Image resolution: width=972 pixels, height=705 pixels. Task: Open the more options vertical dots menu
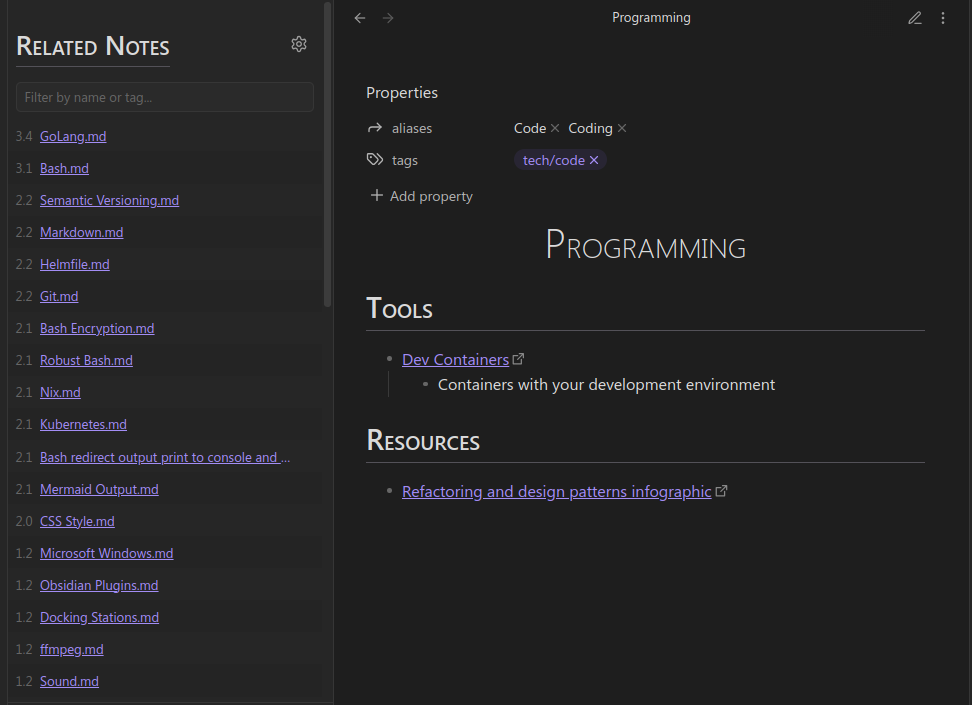click(943, 18)
